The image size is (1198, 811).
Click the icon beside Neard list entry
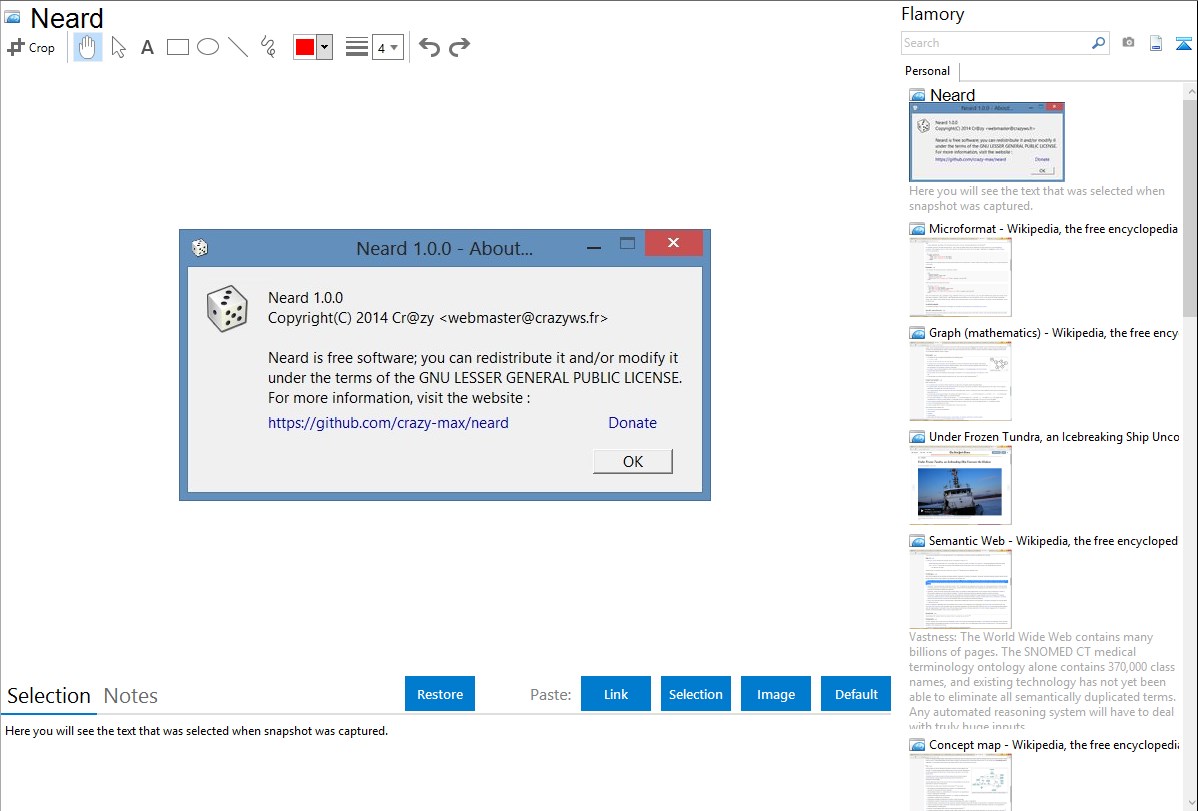917,96
